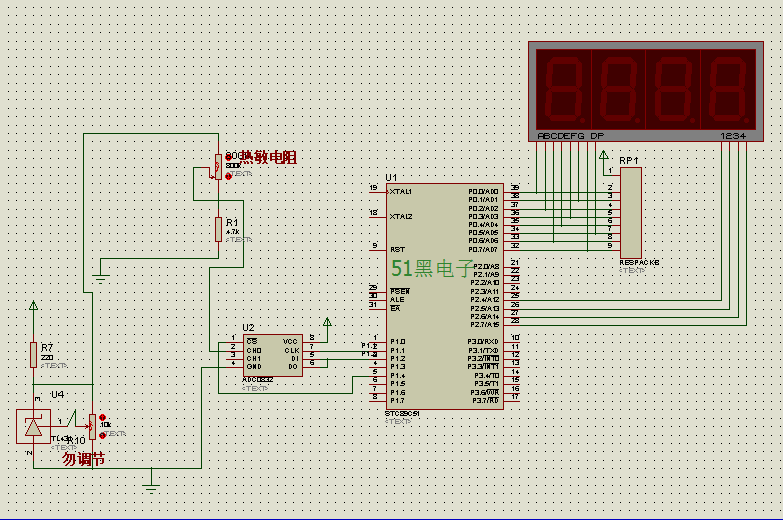This screenshot has height=520, width=783.
Task: Click the 4.7k value under R1
Action: (x=233, y=232)
